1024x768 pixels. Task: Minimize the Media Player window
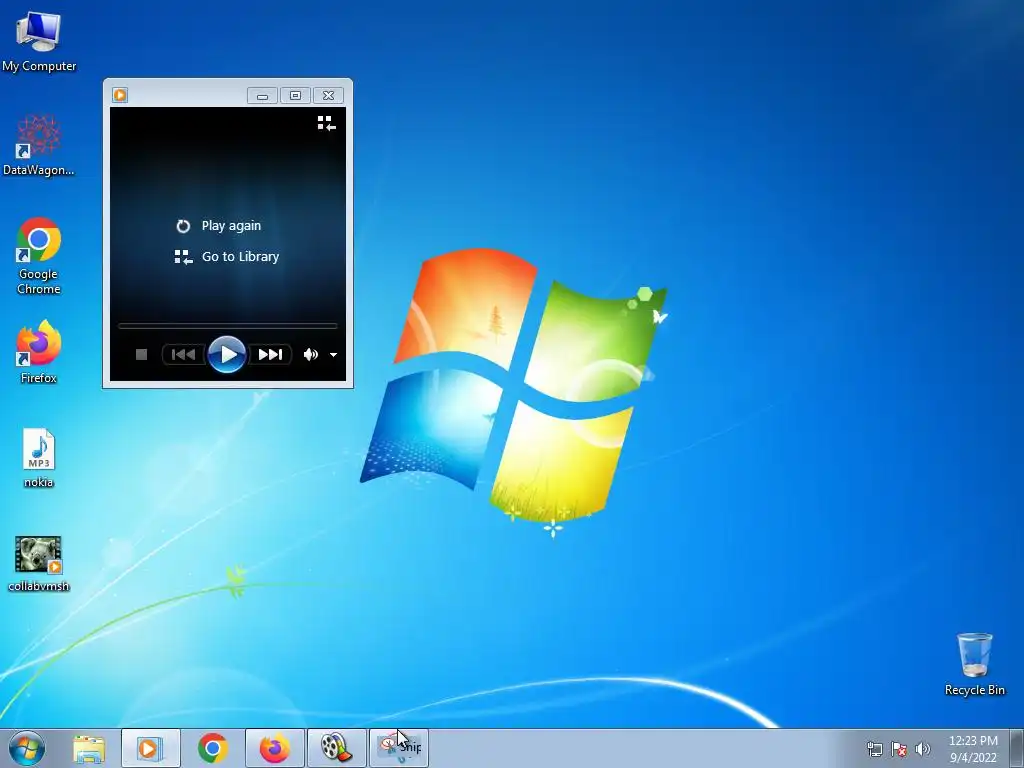(x=262, y=96)
